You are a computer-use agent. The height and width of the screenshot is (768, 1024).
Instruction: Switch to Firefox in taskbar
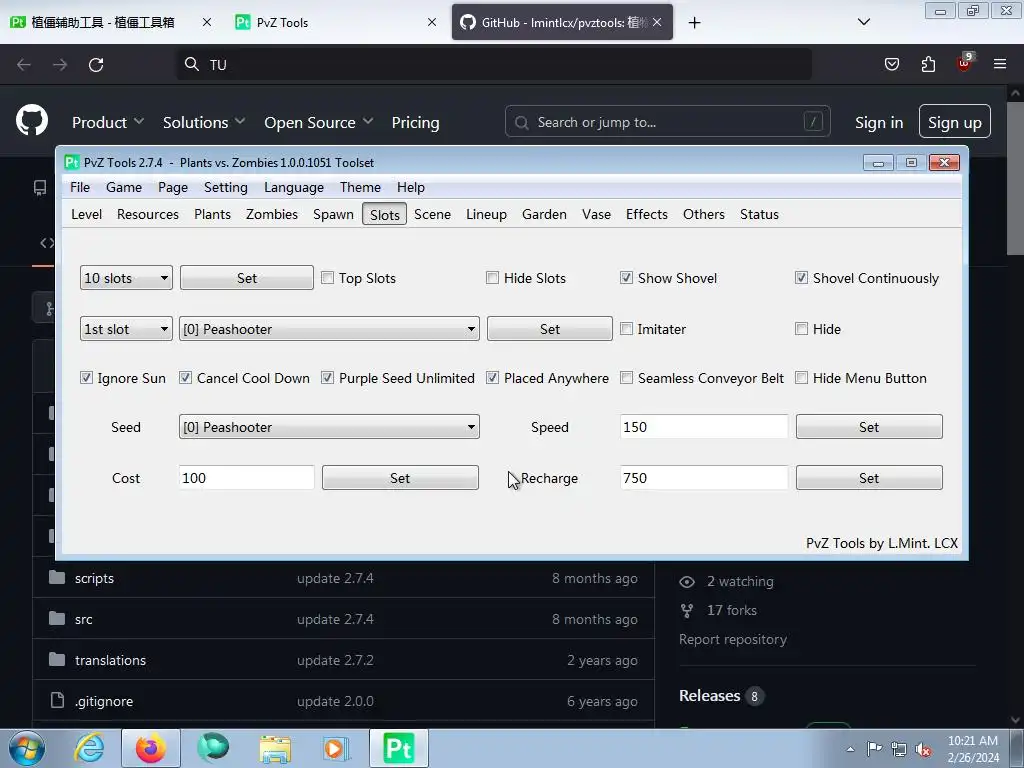[x=151, y=748]
